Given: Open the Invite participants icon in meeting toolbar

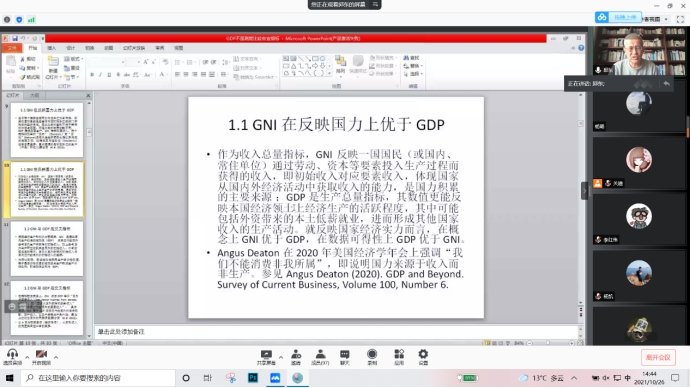Looking at the screenshot, I should pyautogui.click(x=296, y=357).
